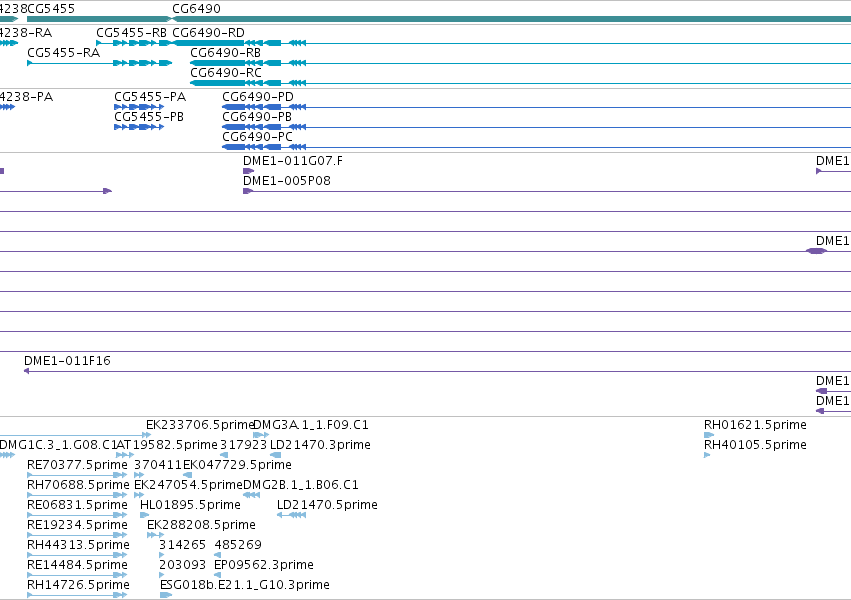Click transcript CG5455-RB
Screen dimensions: 851x600
pos(134,43)
